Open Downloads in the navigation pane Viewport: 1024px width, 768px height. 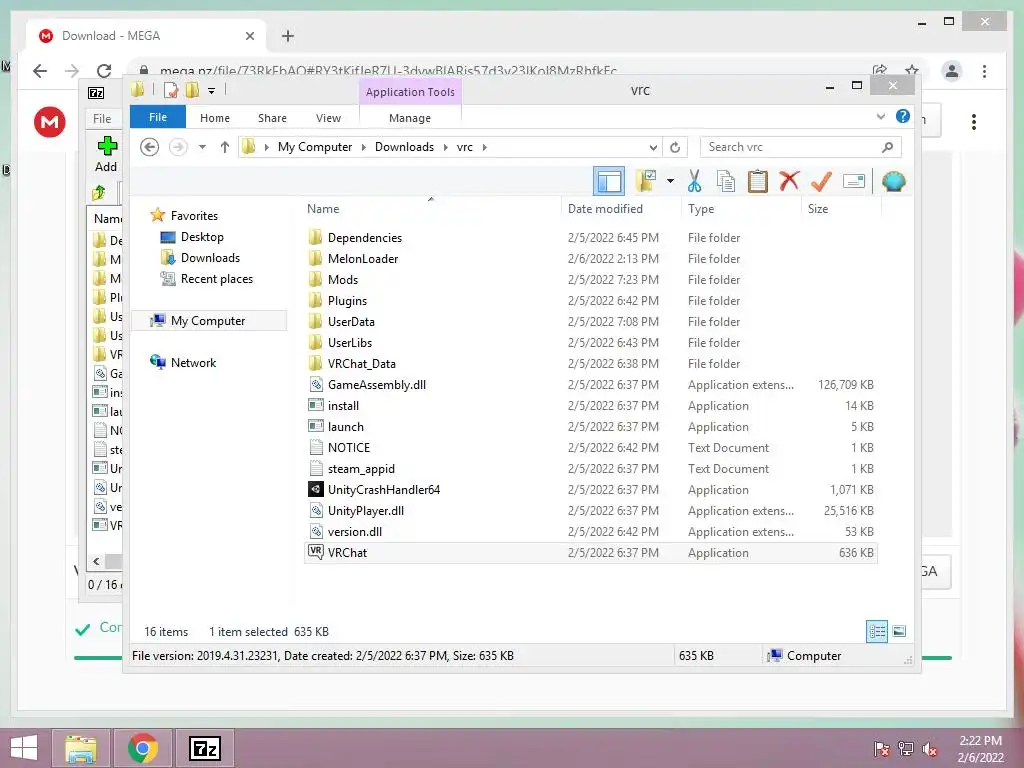tap(210, 258)
